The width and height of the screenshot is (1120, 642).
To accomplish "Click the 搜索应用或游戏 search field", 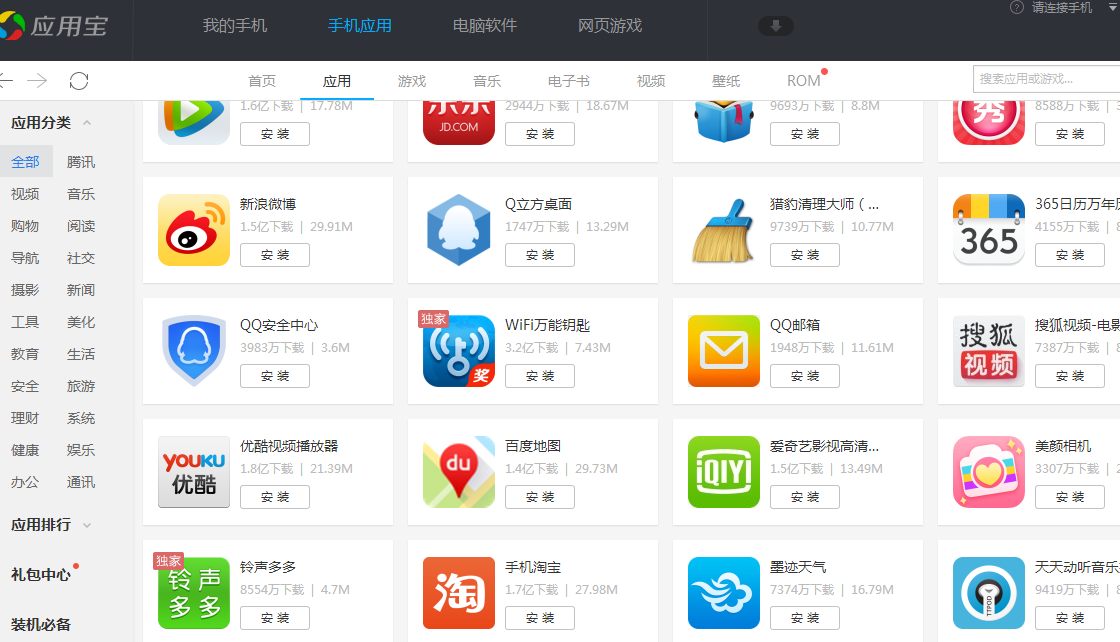I will 1046,79.
